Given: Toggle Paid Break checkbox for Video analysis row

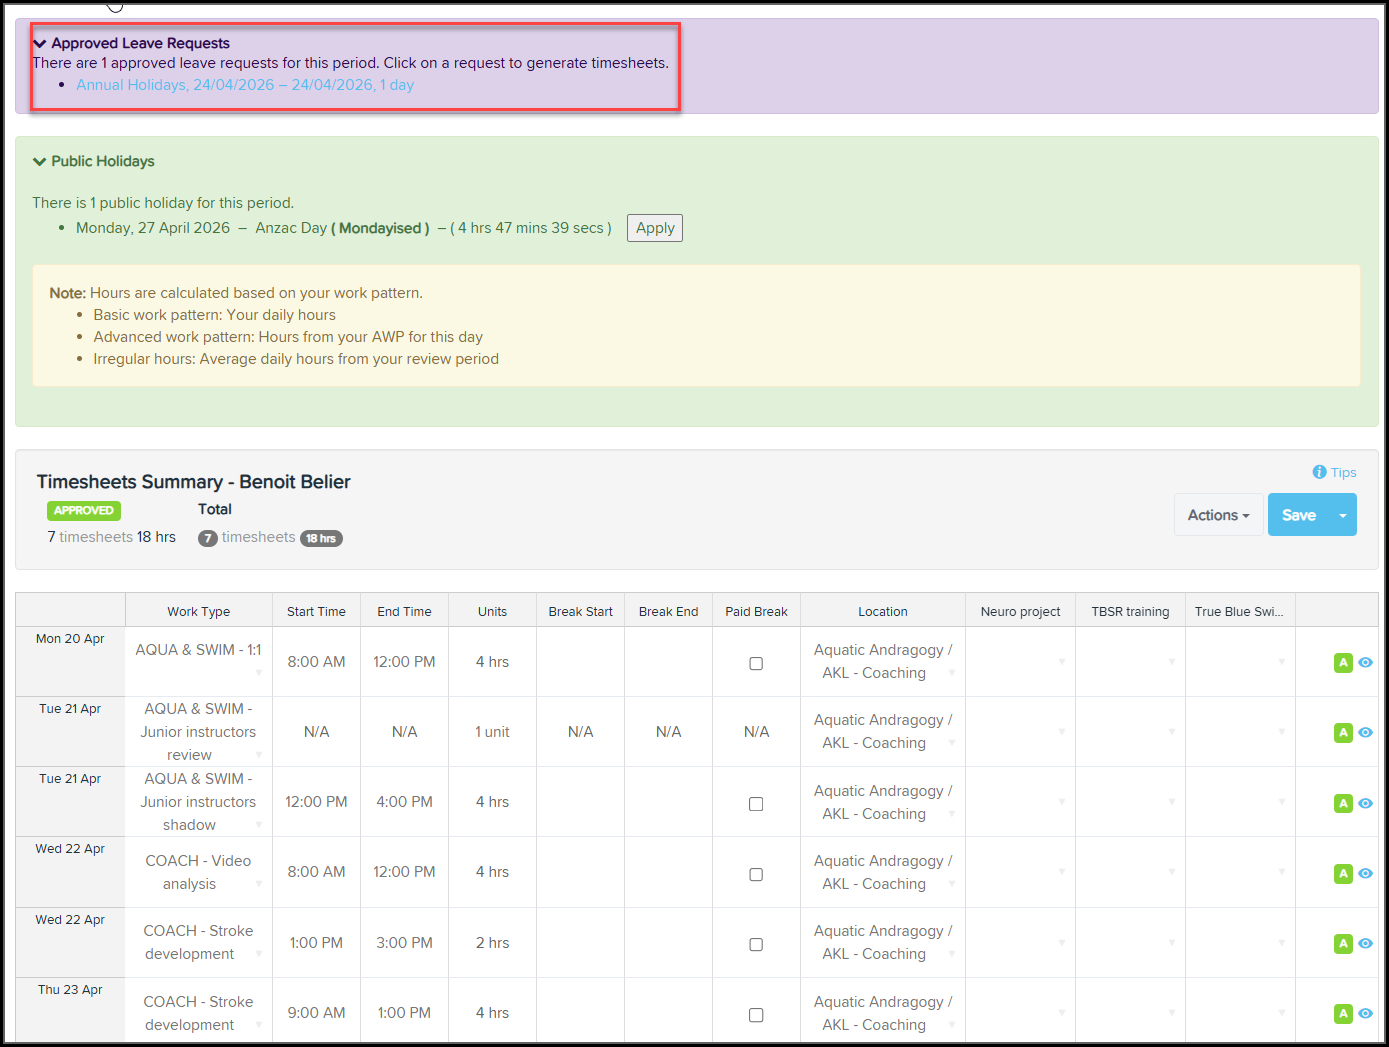Looking at the screenshot, I should click(x=756, y=874).
